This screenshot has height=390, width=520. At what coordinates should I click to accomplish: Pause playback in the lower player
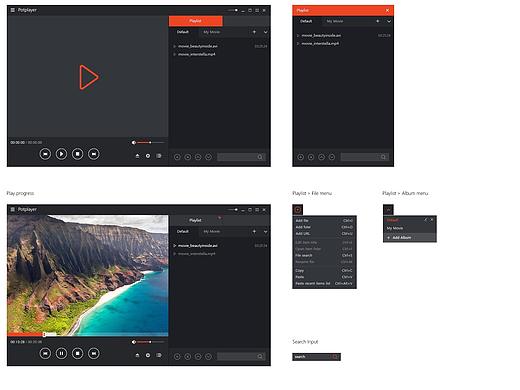coord(61,353)
